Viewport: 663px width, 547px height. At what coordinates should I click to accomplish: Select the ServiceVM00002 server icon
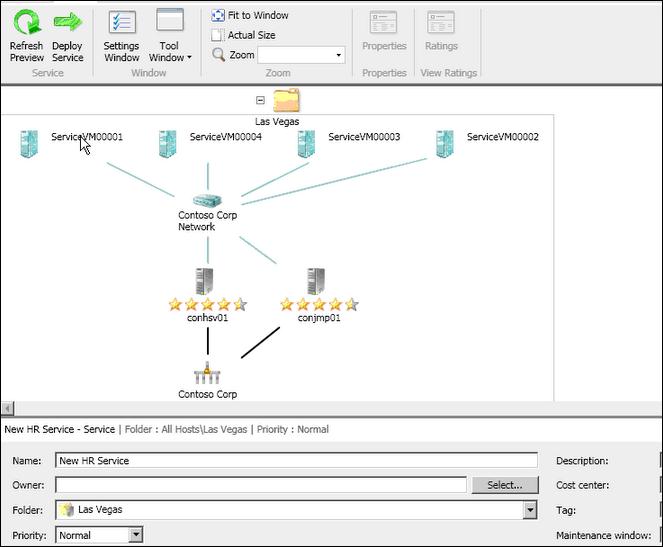pyautogui.click(x=445, y=144)
